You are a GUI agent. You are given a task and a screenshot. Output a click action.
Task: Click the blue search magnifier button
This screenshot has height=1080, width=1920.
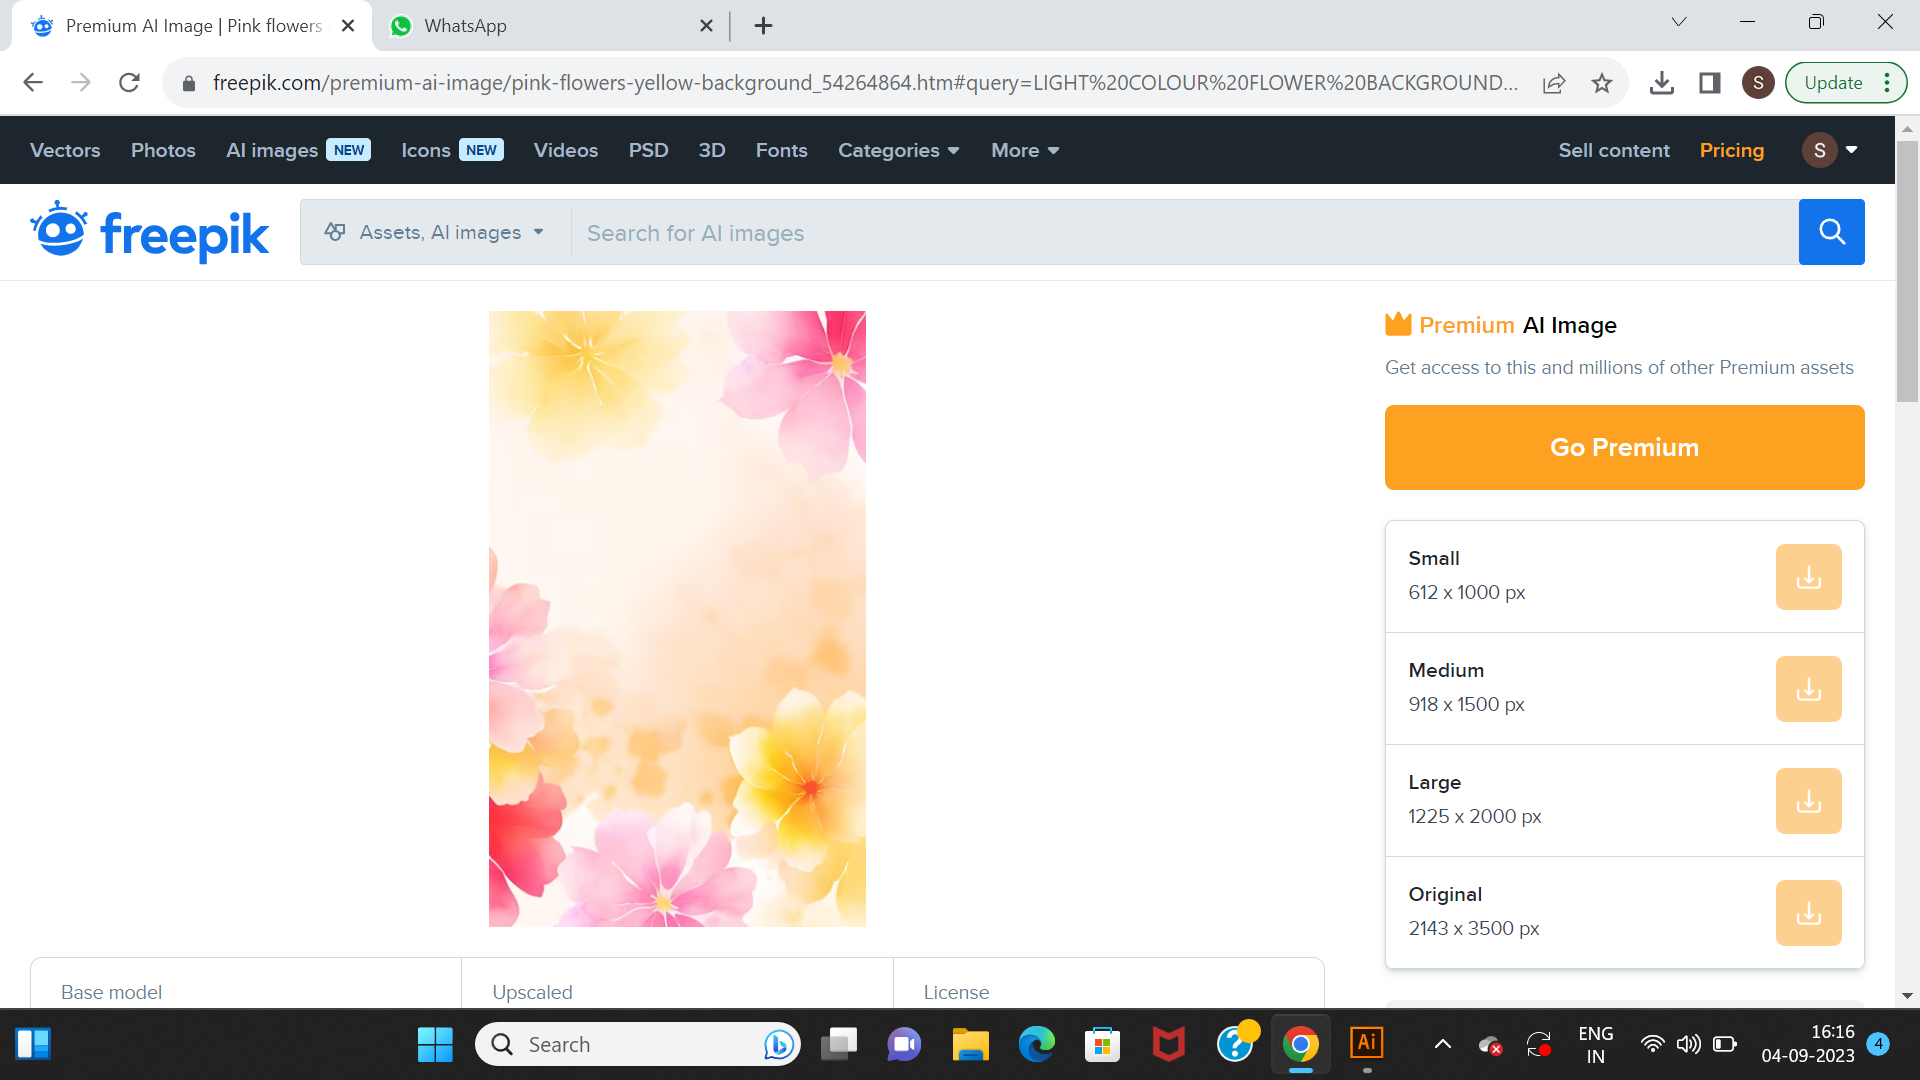click(1831, 232)
